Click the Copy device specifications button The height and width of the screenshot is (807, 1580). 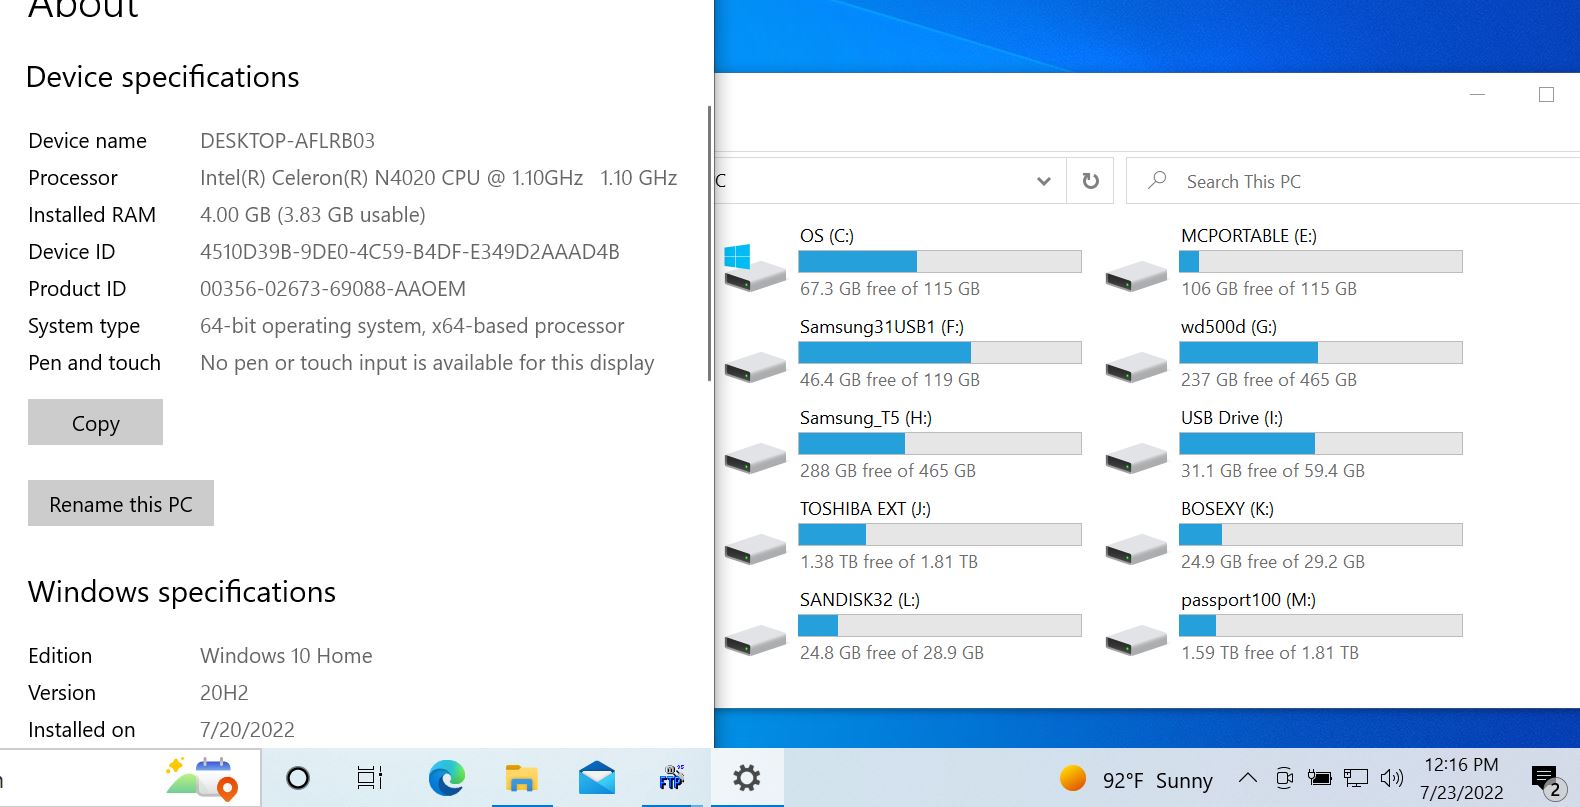coord(95,422)
